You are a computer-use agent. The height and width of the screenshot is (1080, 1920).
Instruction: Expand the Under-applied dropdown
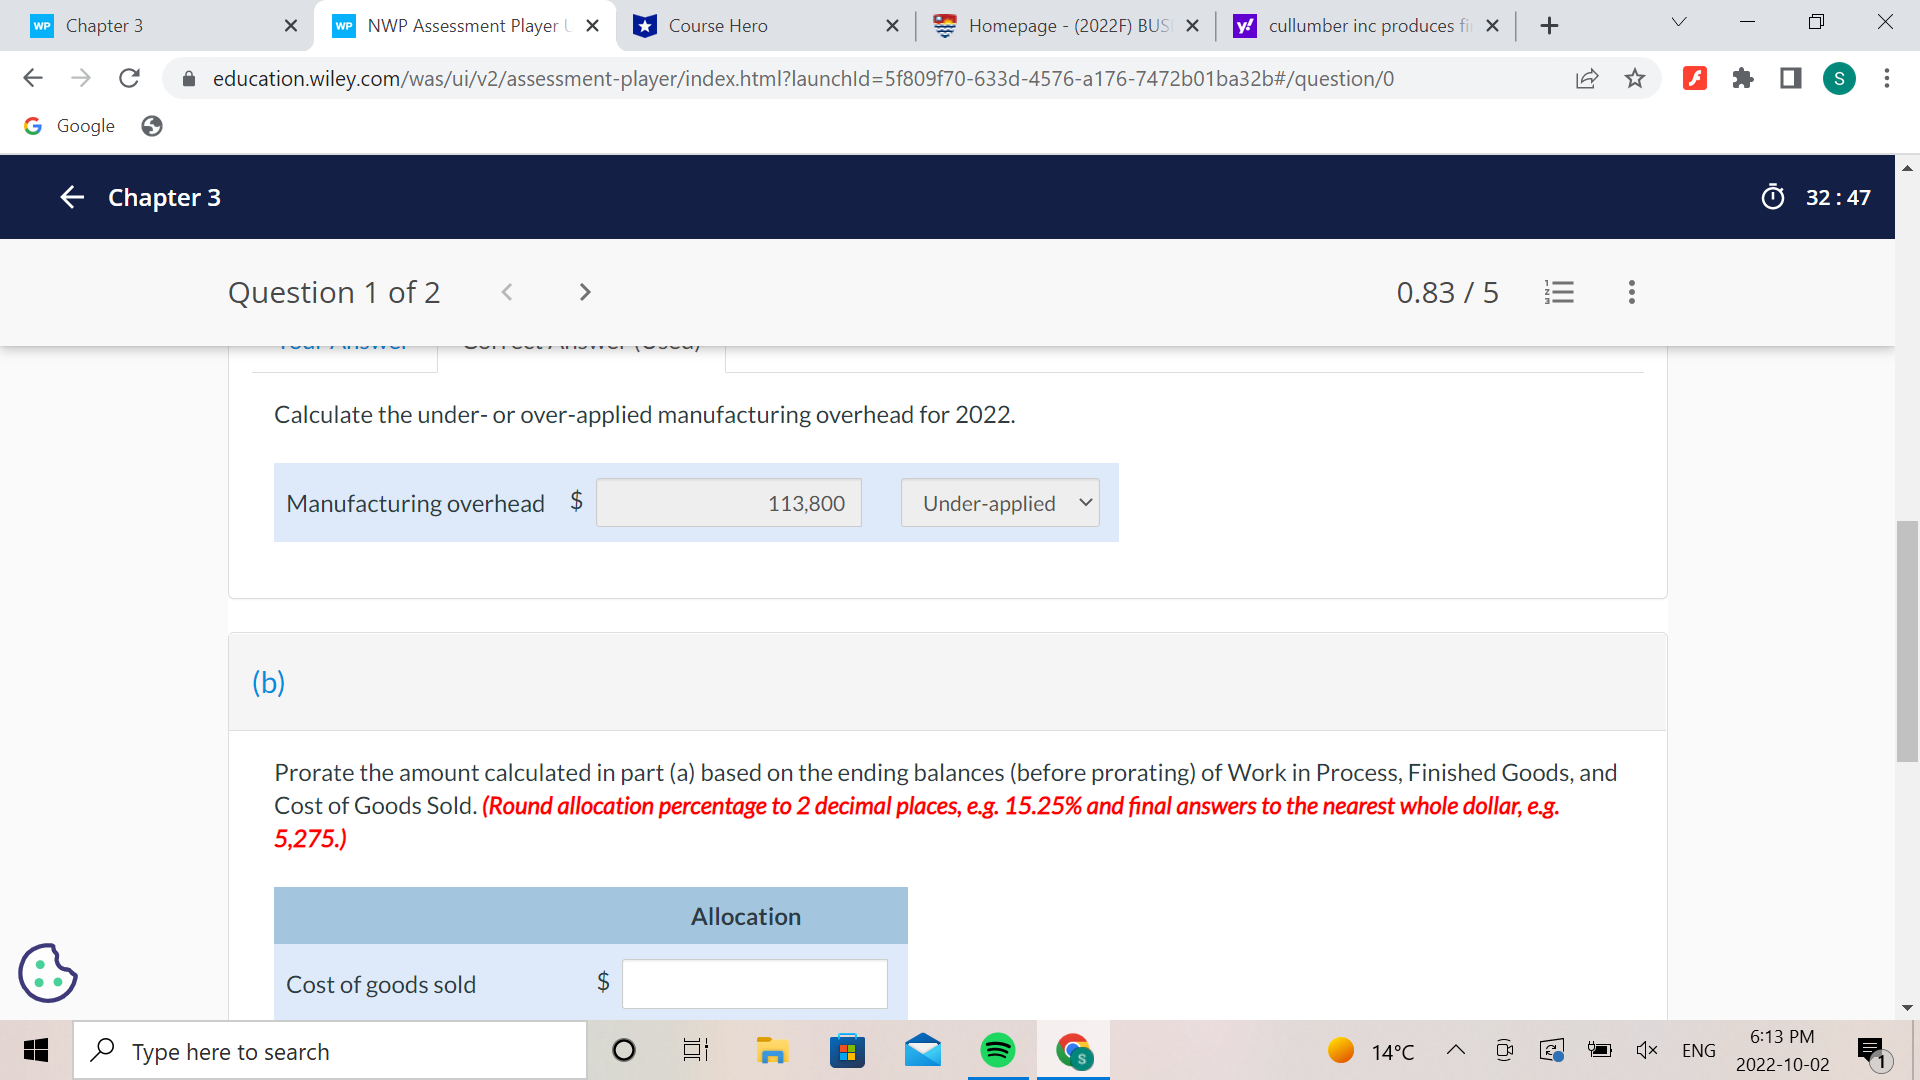[x=1000, y=503]
